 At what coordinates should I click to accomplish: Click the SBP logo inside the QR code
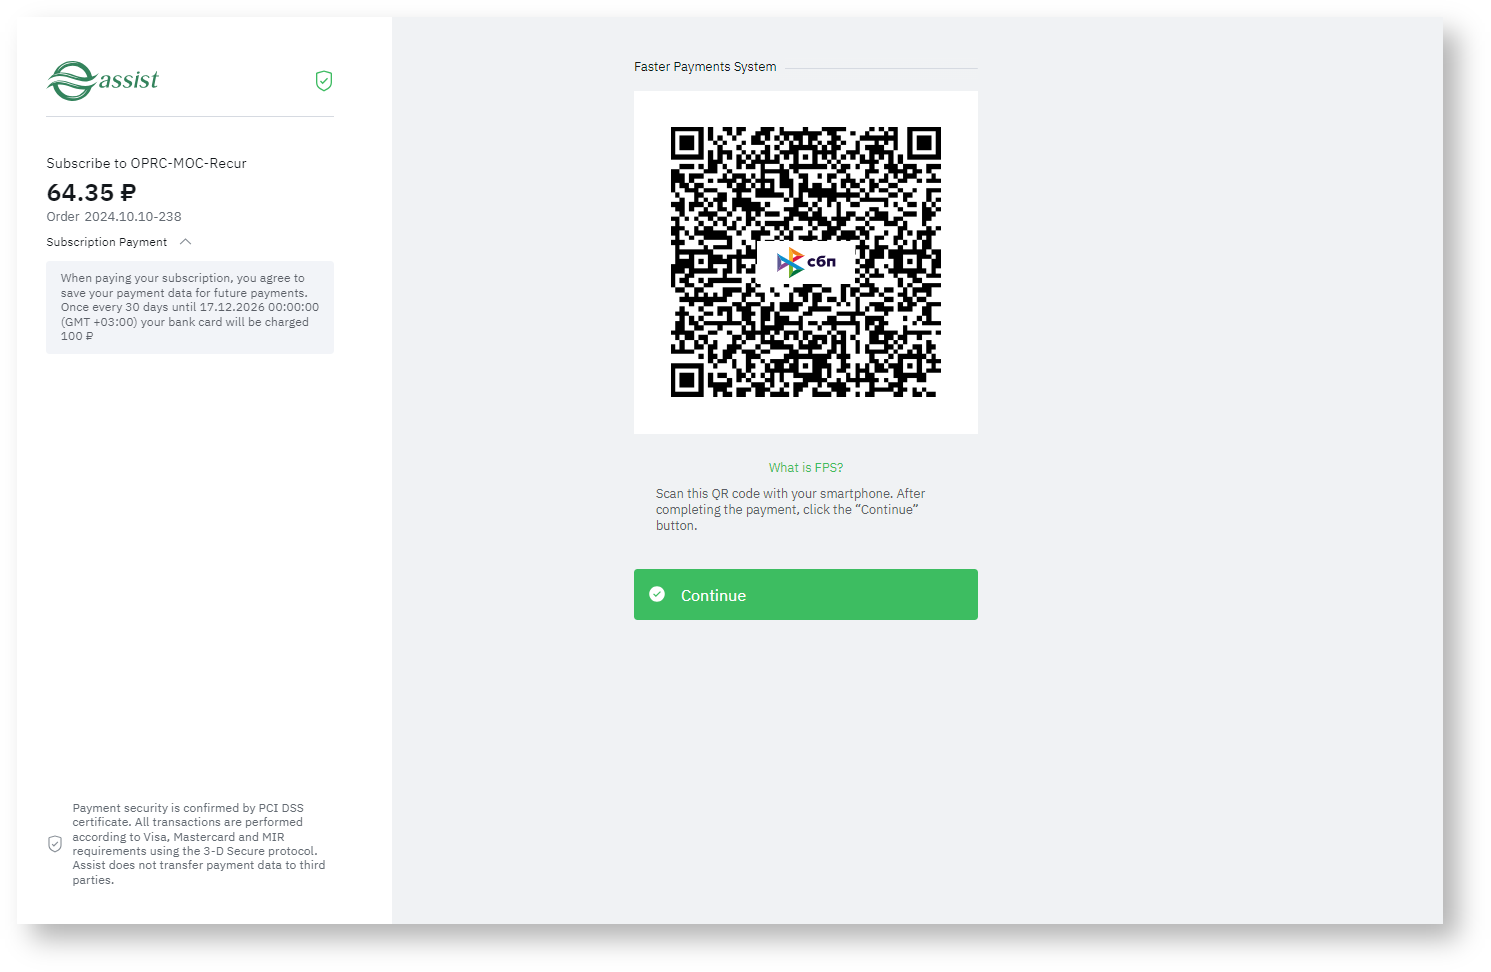point(806,262)
